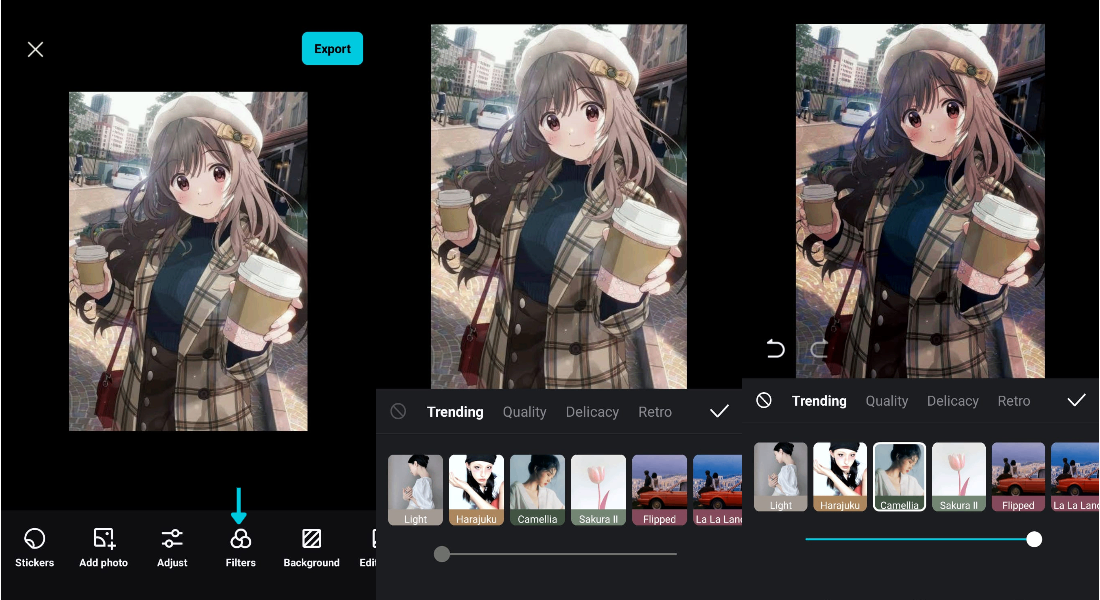The height and width of the screenshot is (600, 1100).
Task: Choose La La Land filter in the middle panel
Action: 717,490
